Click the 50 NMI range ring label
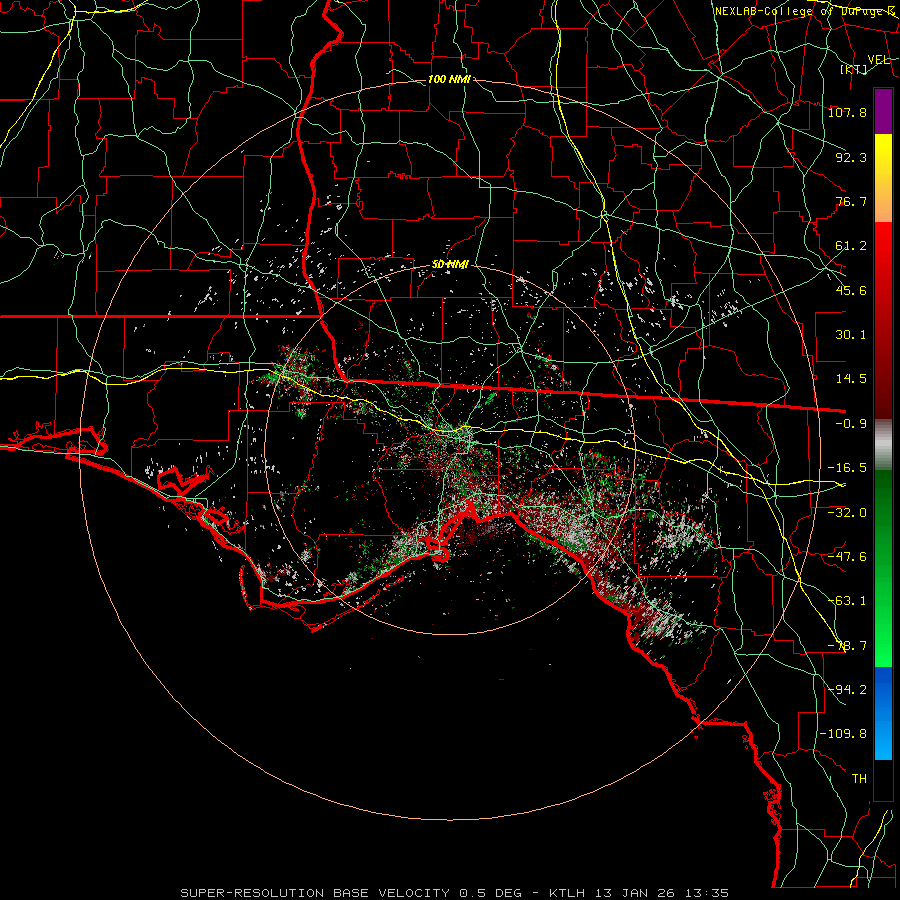This screenshot has width=900, height=900. click(x=450, y=265)
